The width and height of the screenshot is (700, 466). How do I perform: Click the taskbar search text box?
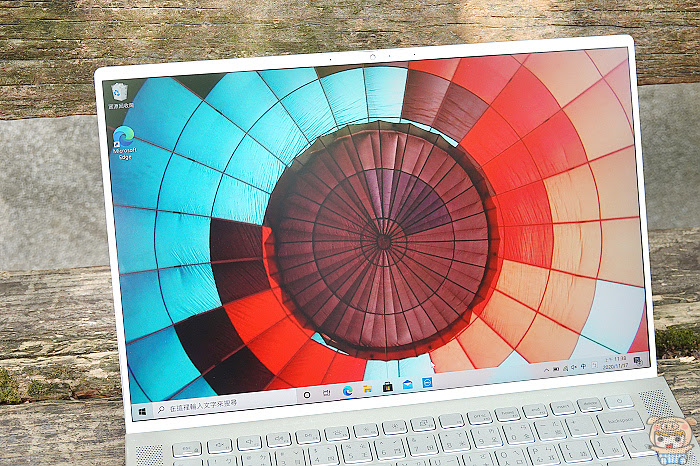coord(223,404)
